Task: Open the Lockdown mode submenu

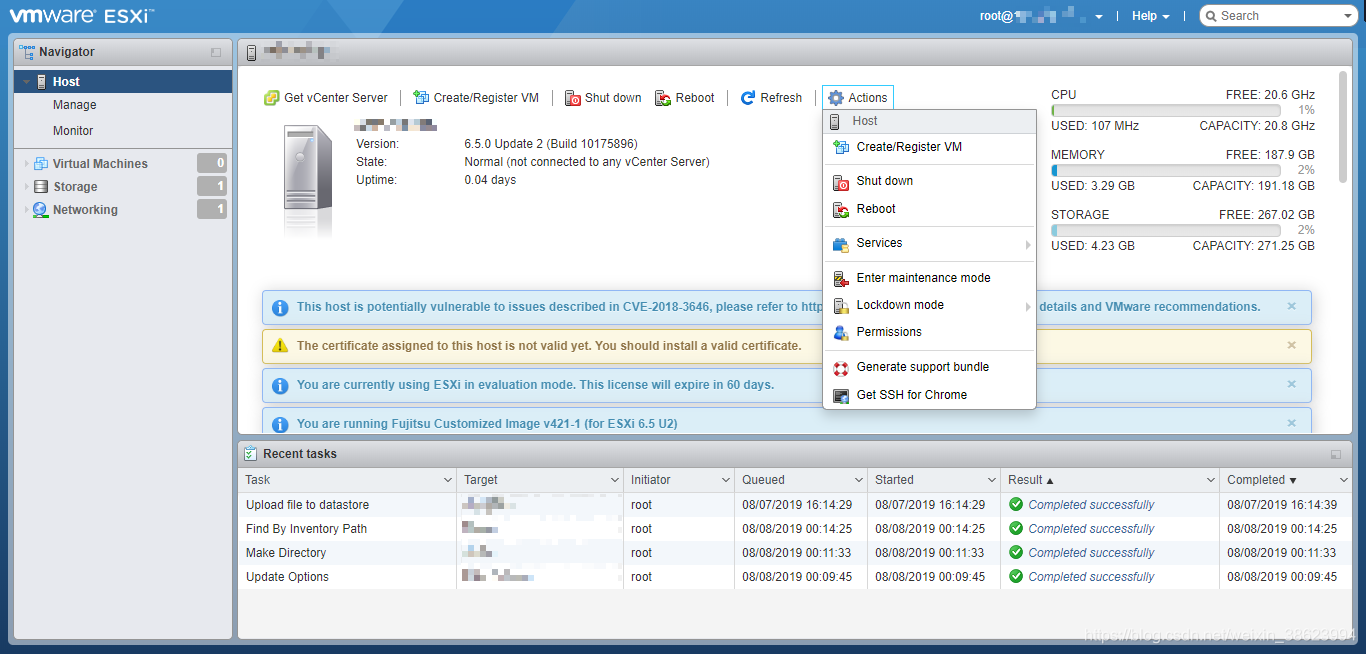Action: tap(929, 305)
